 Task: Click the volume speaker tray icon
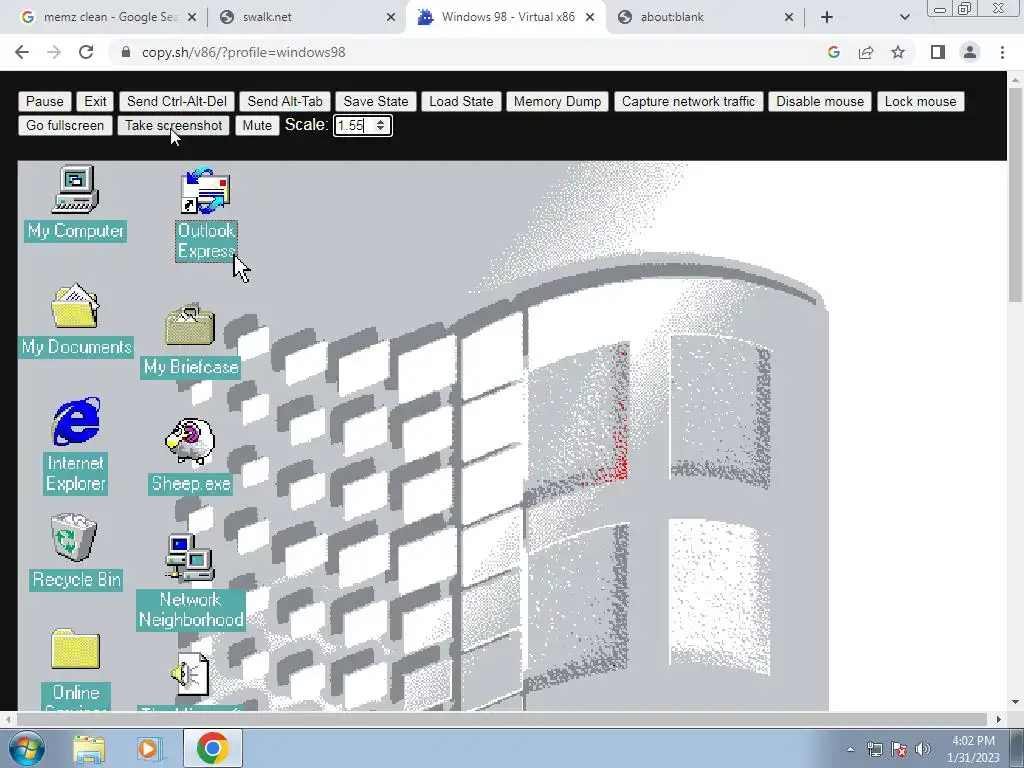[922, 749]
